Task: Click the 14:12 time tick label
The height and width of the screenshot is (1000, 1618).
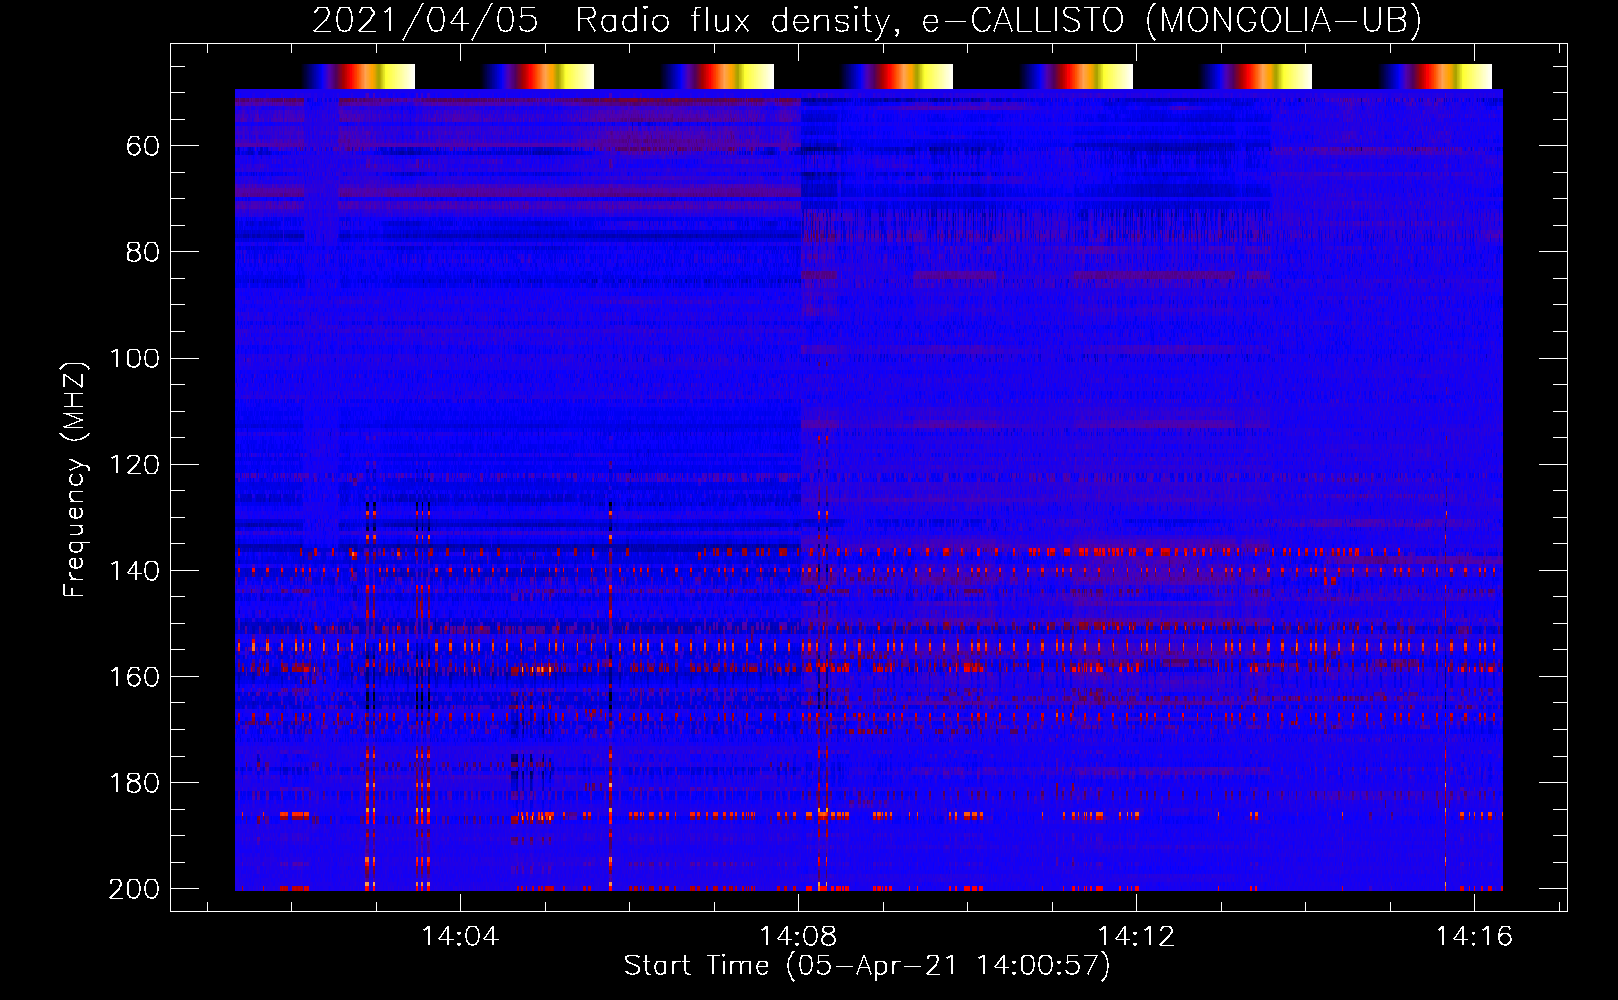Action: 1136,936
